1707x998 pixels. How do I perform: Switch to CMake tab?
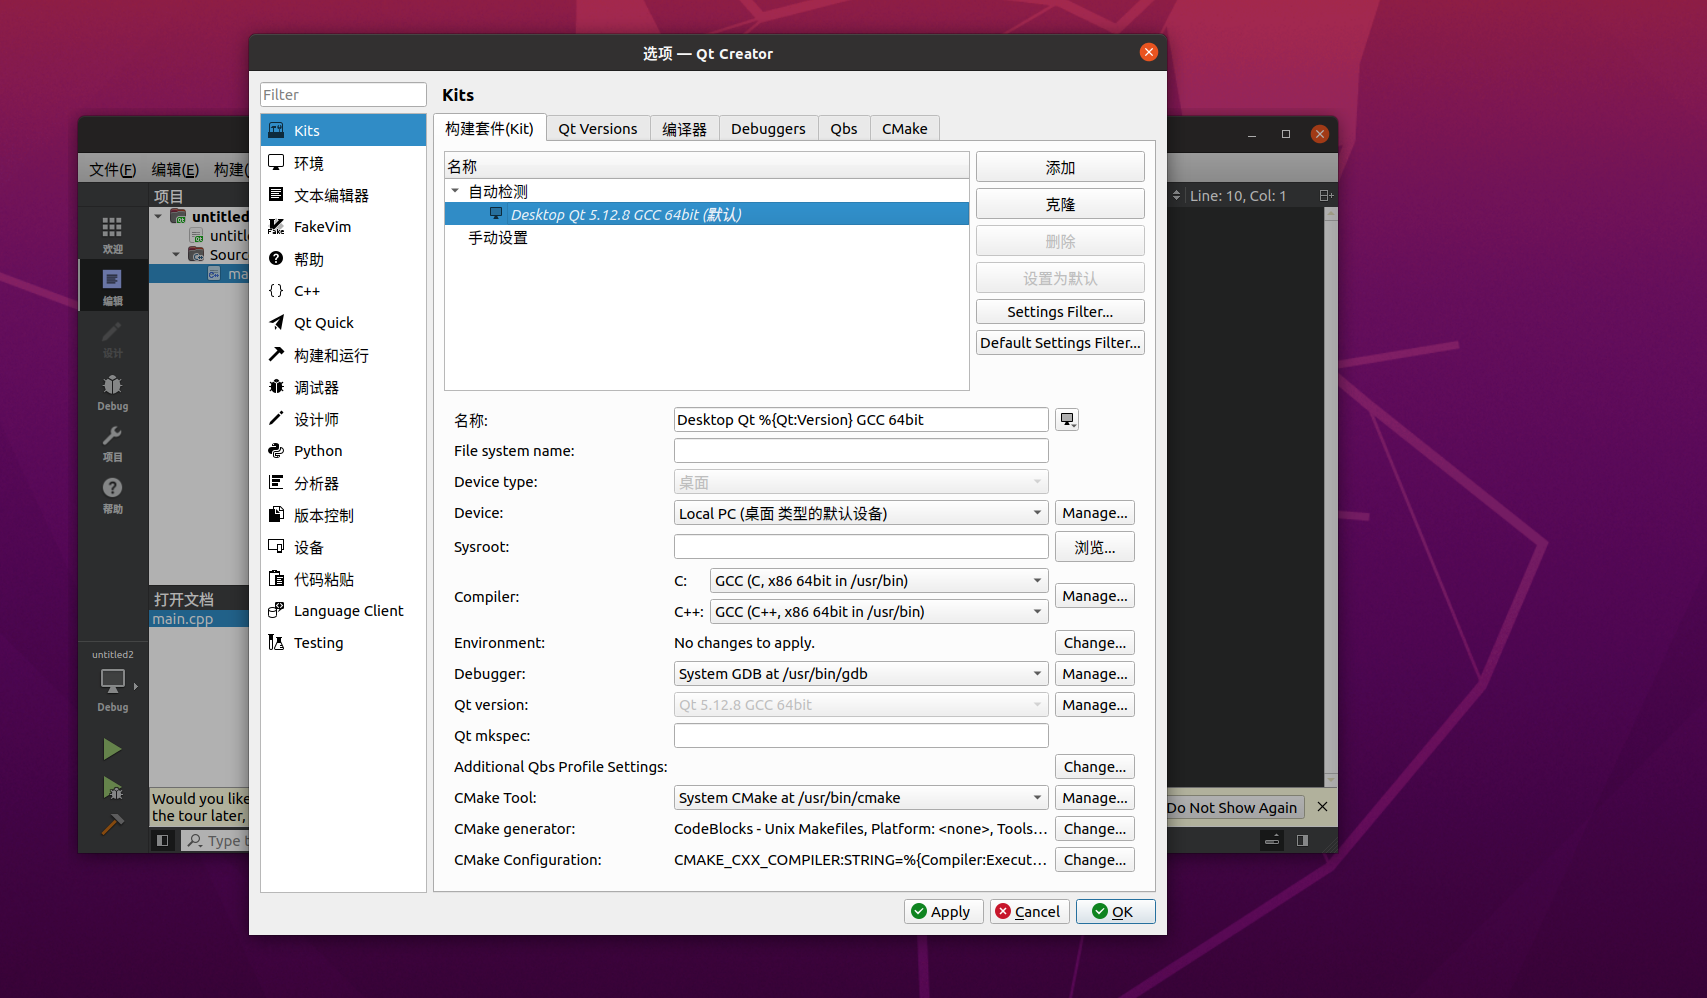[x=905, y=129]
